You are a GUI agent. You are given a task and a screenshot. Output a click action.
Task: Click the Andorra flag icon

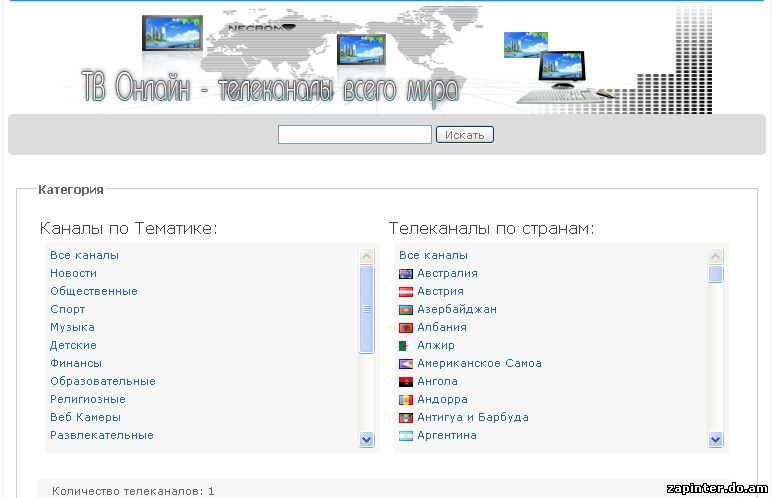click(406, 400)
